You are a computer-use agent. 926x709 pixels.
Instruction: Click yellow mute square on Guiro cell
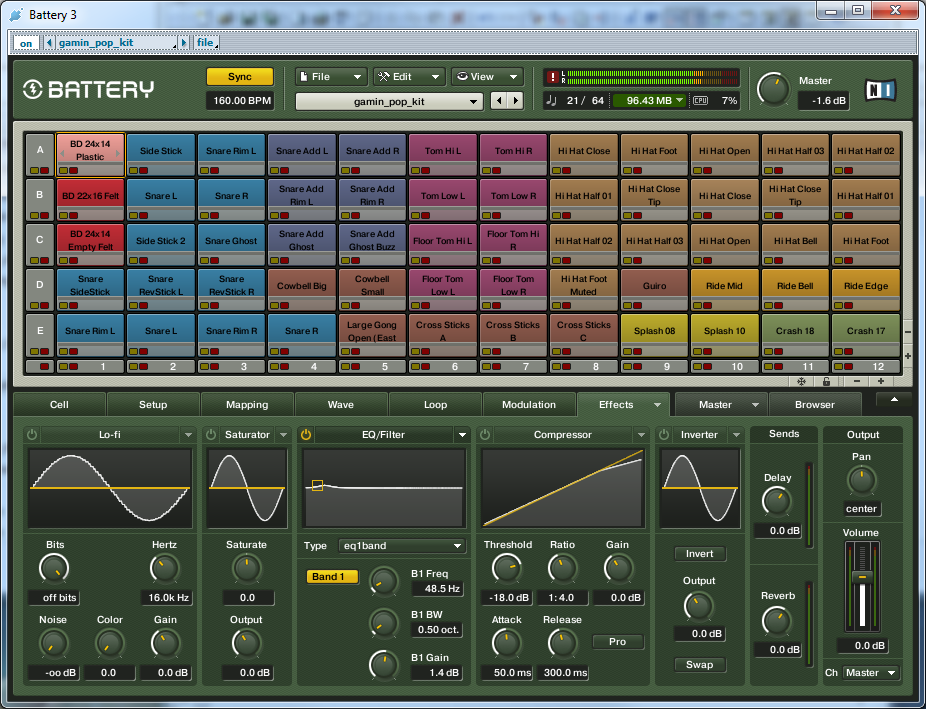pos(627,306)
